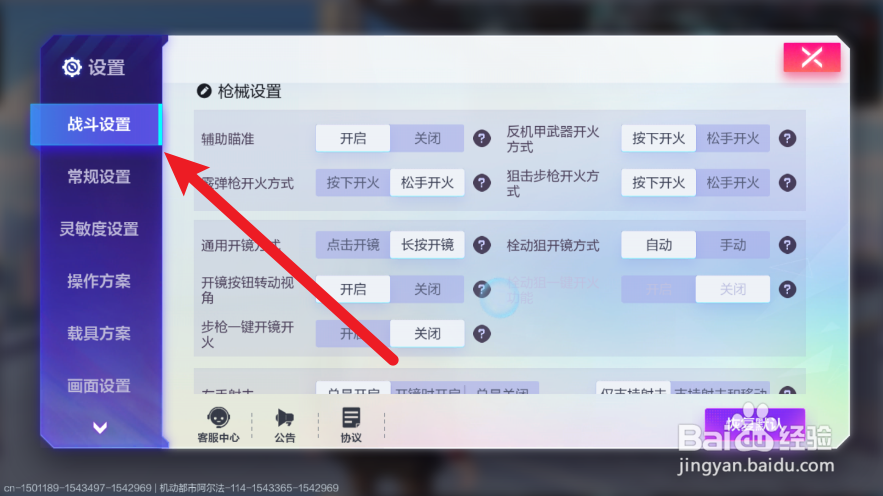Viewport: 883px width, 496px height.
Task: Show help for 步枪一键开镜开火
Action: coord(481,334)
